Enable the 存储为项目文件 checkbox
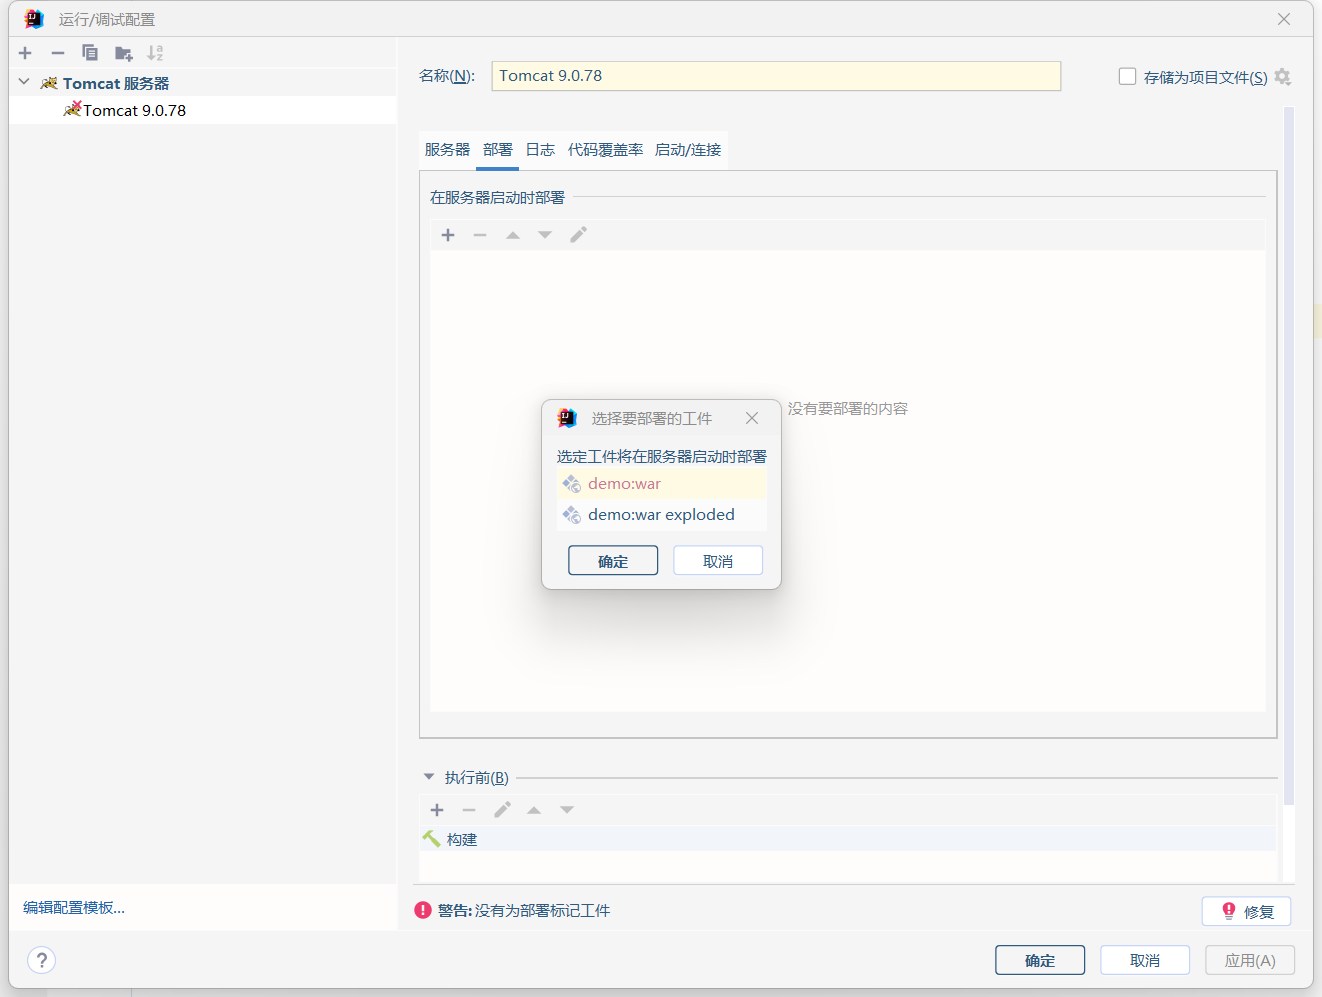Screen dimensions: 1322x997 click(x=1127, y=77)
